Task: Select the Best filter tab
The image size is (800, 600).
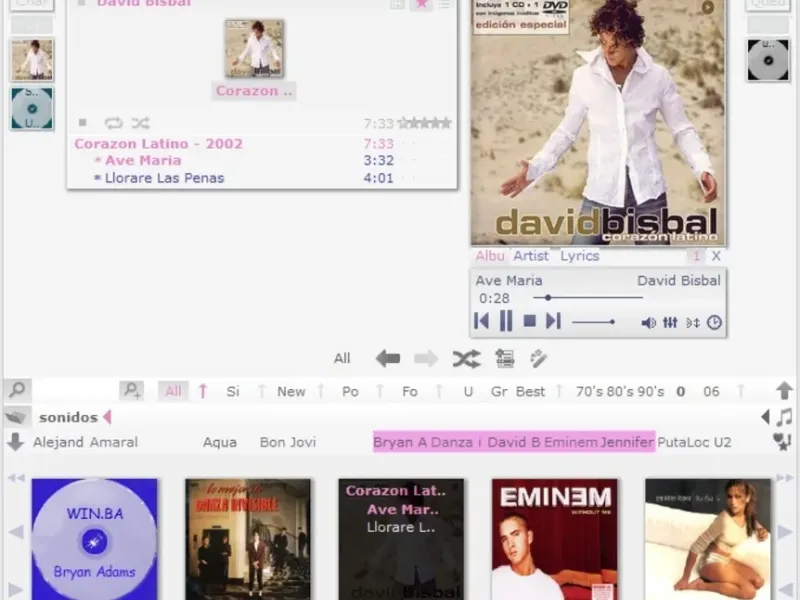Action: 531,391
